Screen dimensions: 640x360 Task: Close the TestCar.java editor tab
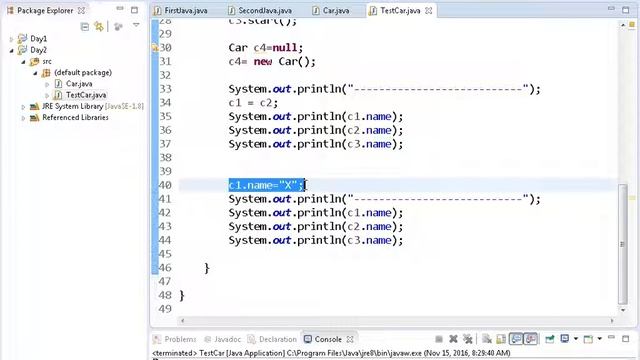pyautogui.click(x=428, y=11)
